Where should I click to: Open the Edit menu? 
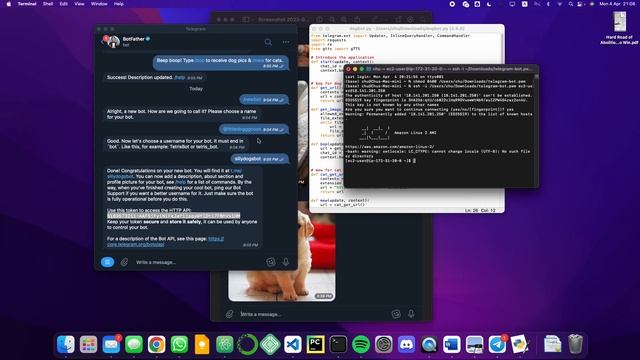pos(64,4)
